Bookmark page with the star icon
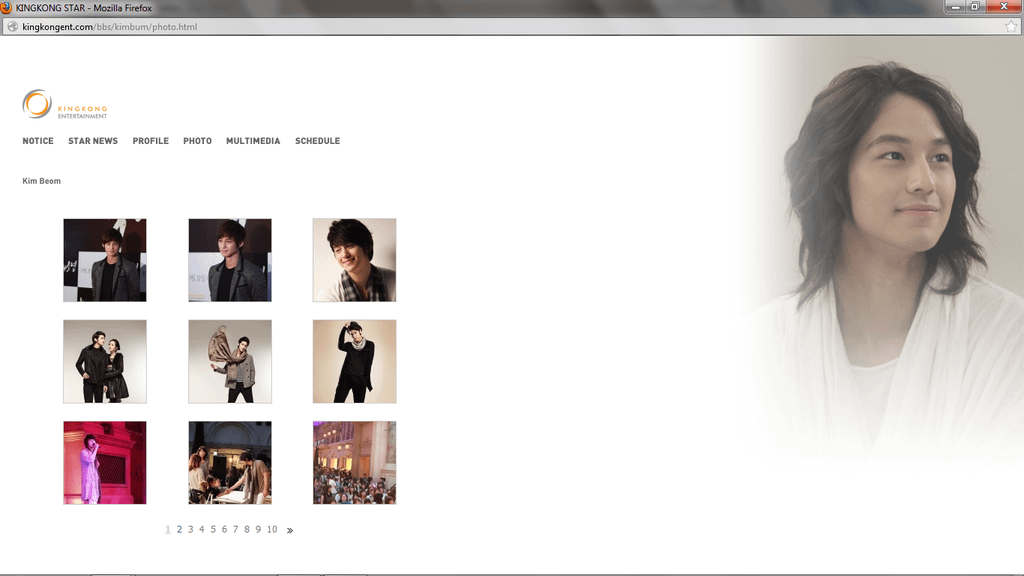 tap(1011, 27)
